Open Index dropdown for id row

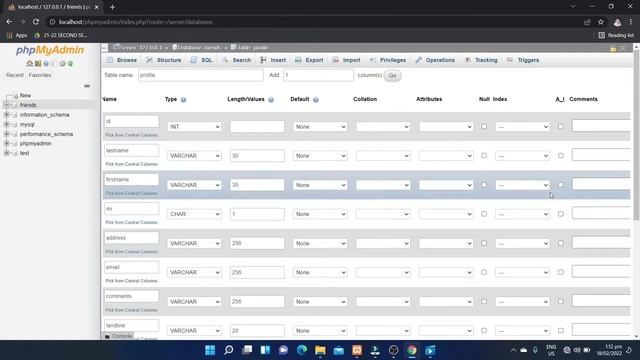522,127
